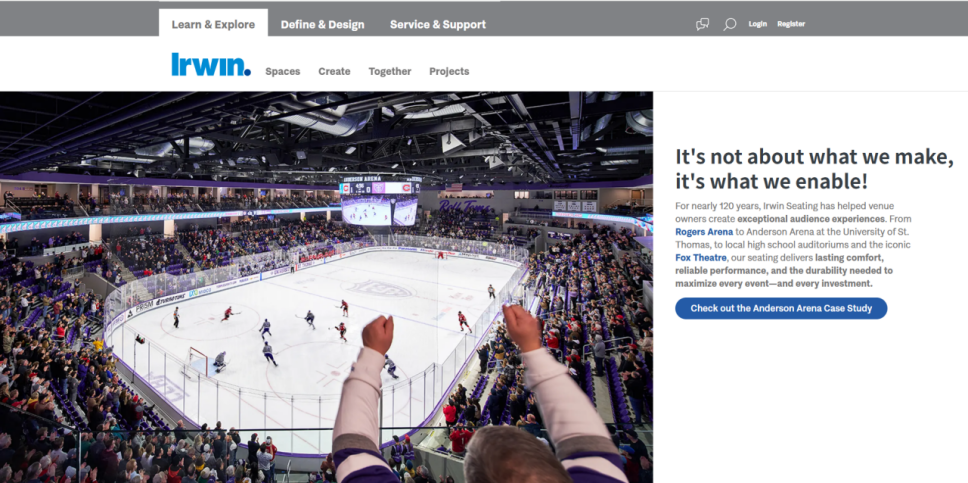Select the Learn & Explore tab
The height and width of the screenshot is (483, 968).
click(213, 25)
